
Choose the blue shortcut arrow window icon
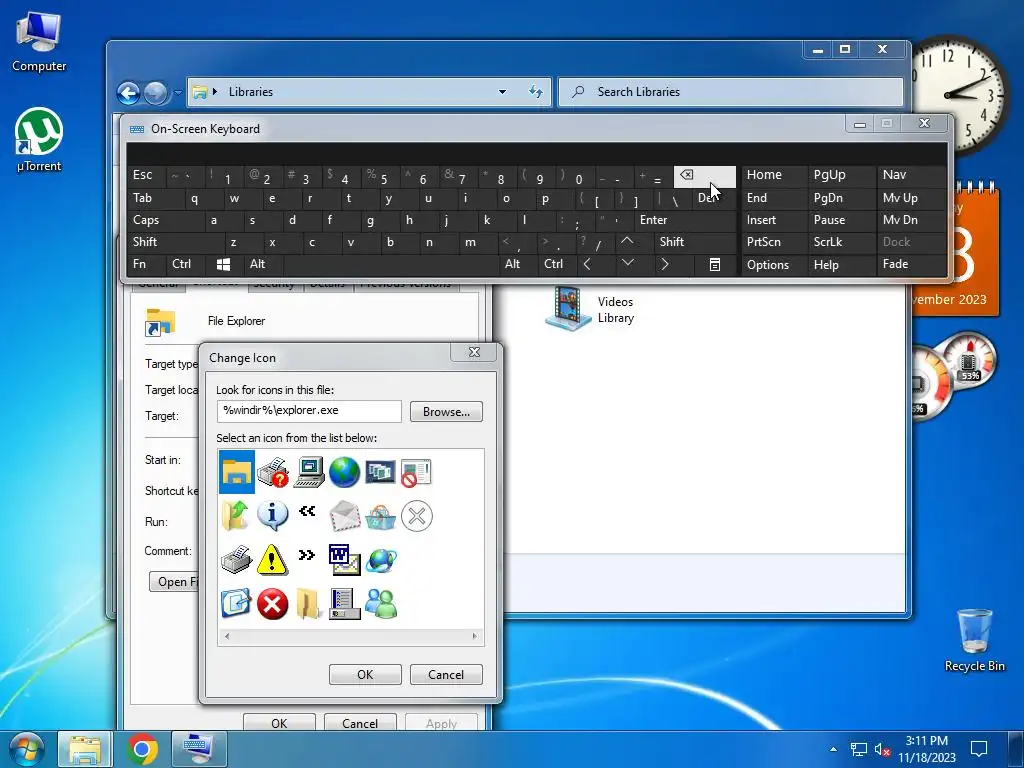click(x=236, y=603)
